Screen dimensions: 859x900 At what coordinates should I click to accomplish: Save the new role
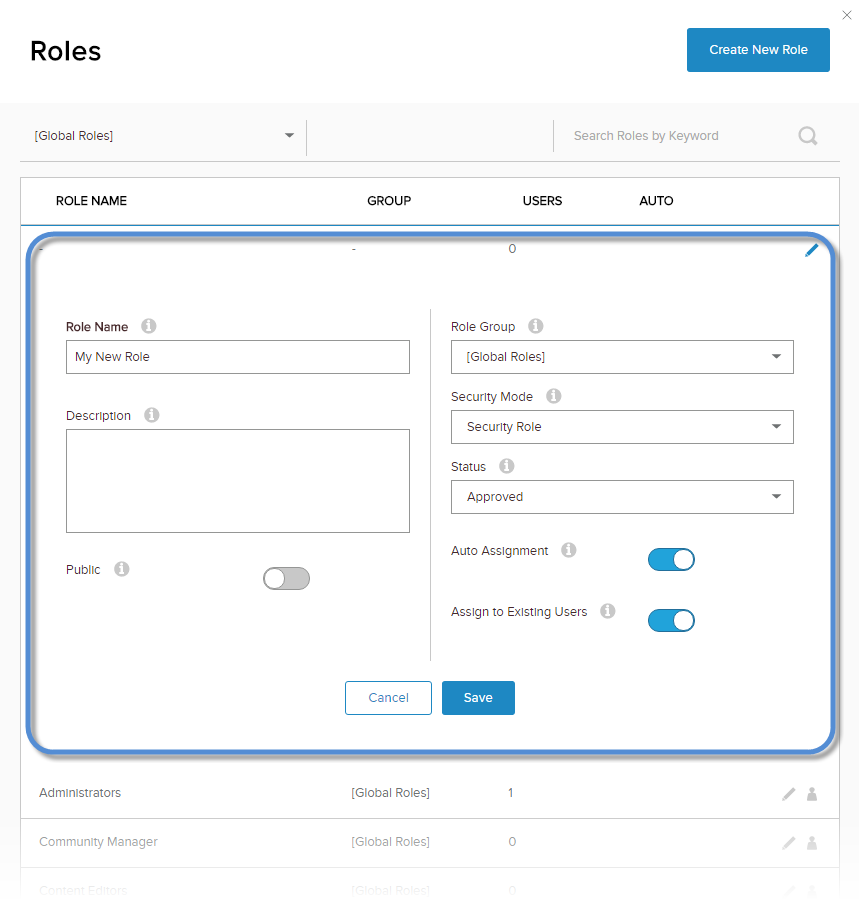[478, 698]
